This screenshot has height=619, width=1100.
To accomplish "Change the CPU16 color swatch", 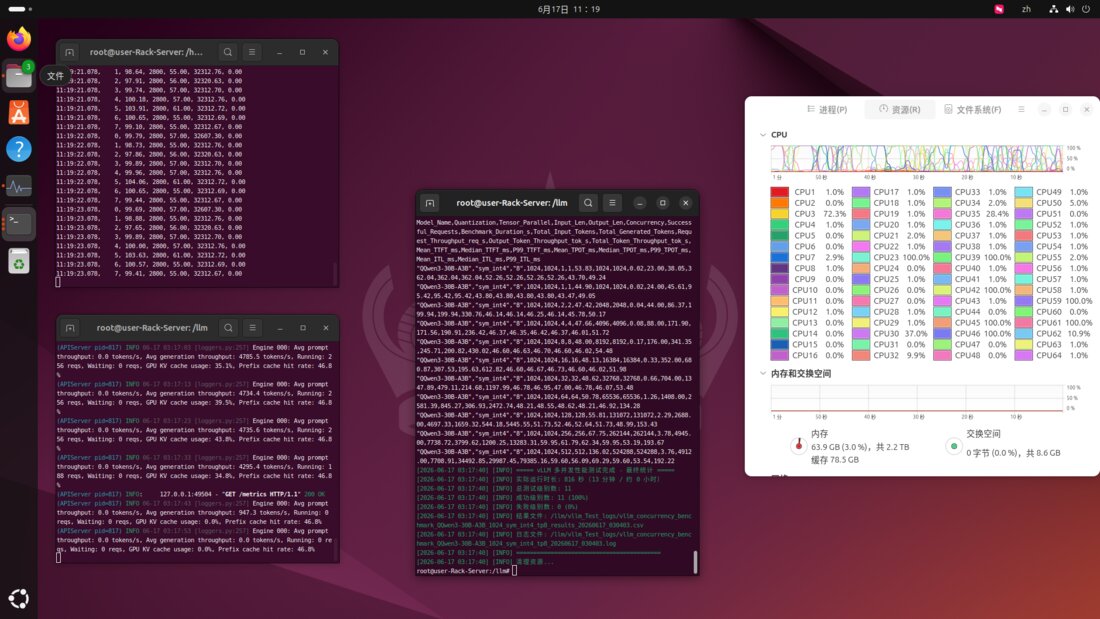I will [x=779, y=355].
